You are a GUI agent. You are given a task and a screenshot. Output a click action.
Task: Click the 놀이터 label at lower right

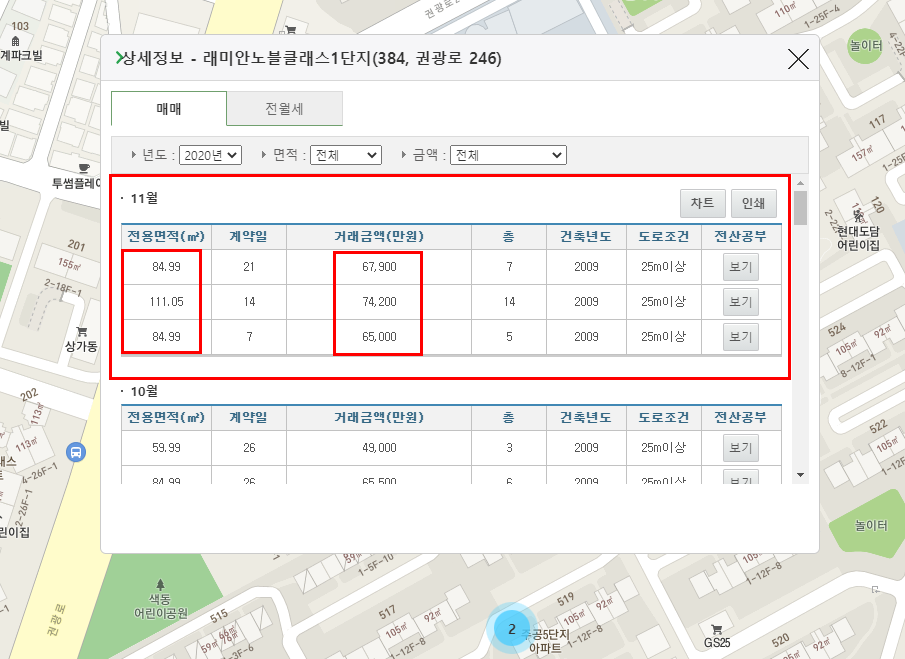(x=871, y=525)
